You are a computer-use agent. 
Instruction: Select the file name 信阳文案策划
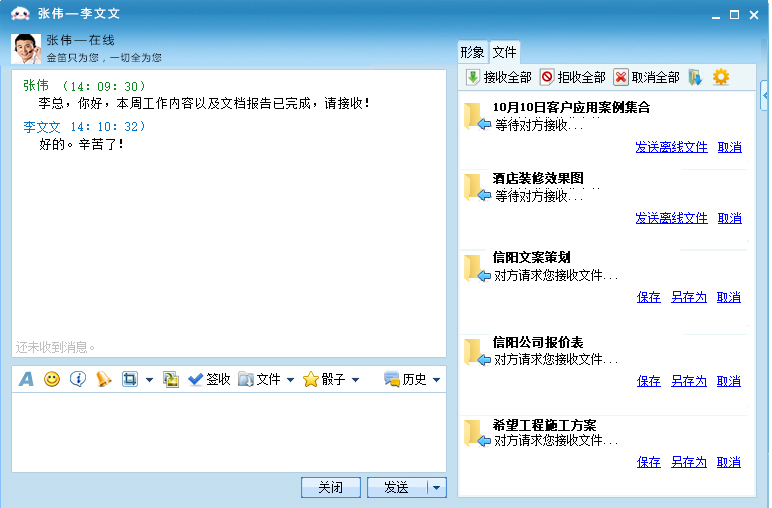531,257
